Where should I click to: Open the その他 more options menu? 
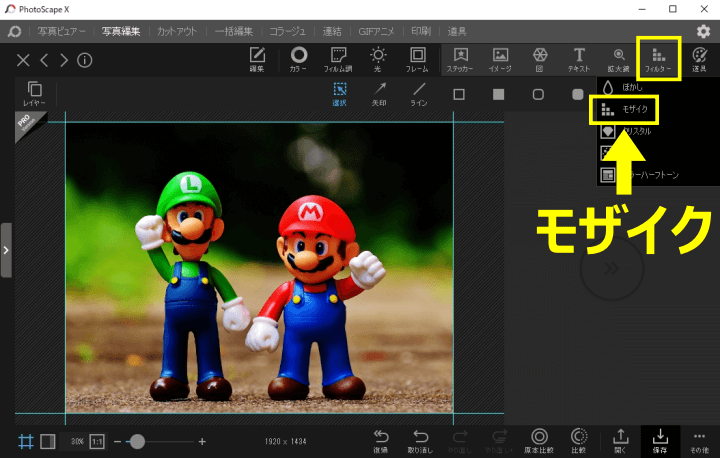(x=699, y=441)
